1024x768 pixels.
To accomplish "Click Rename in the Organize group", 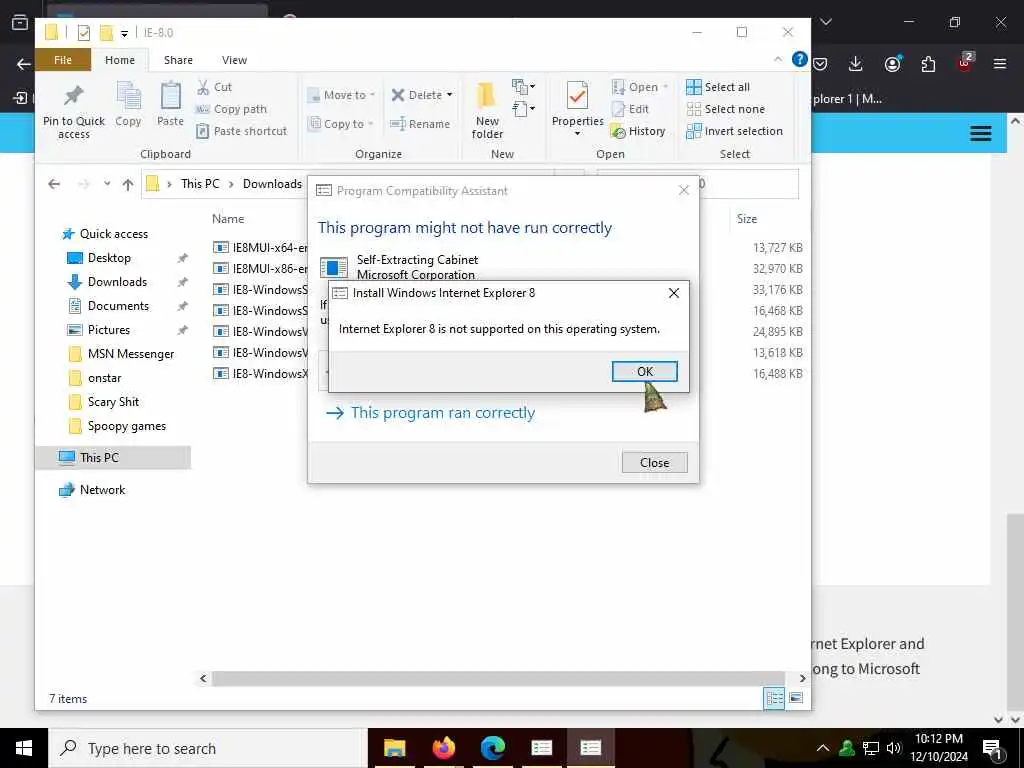I will tap(420, 123).
